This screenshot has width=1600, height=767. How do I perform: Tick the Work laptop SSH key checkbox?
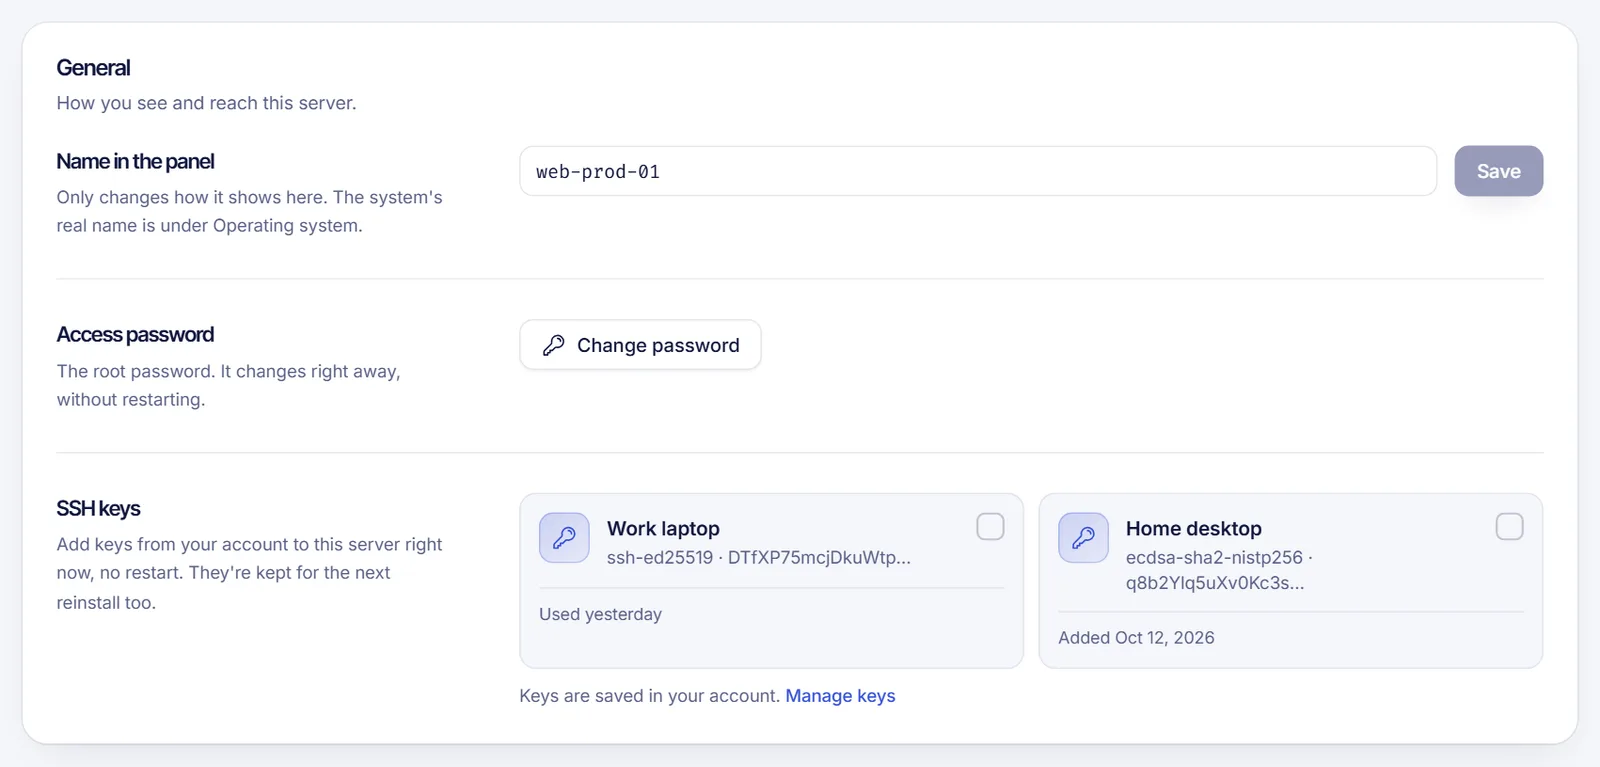click(x=990, y=527)
